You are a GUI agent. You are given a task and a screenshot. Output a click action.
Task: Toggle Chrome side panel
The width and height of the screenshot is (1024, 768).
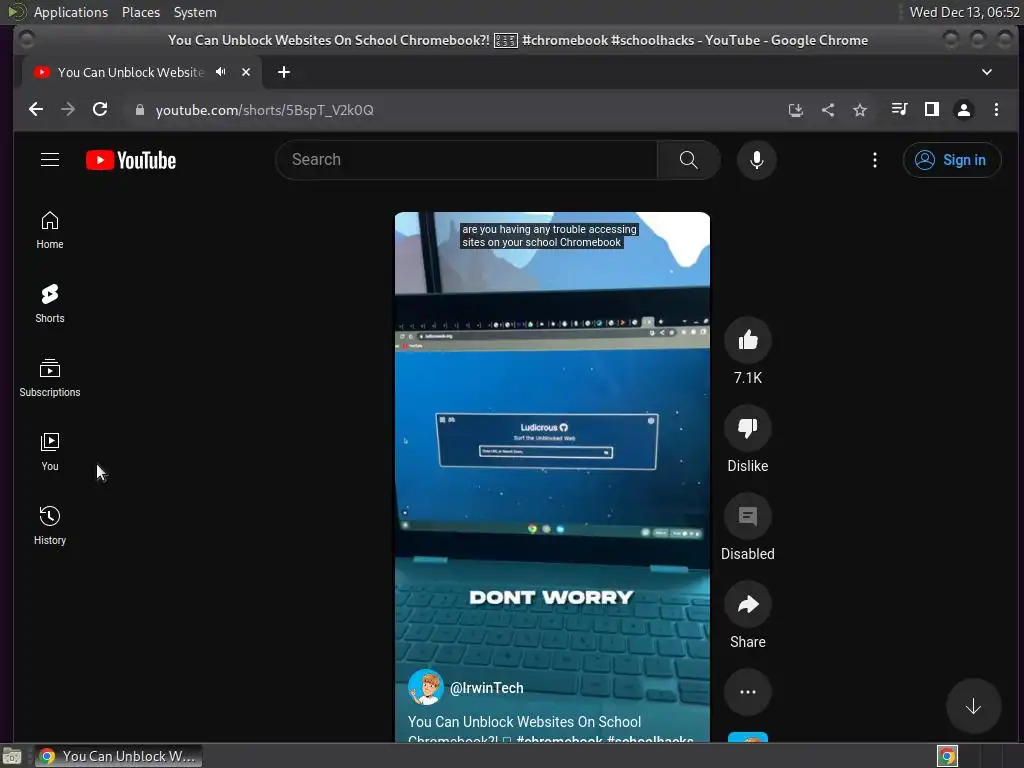[x=931, y=110]
